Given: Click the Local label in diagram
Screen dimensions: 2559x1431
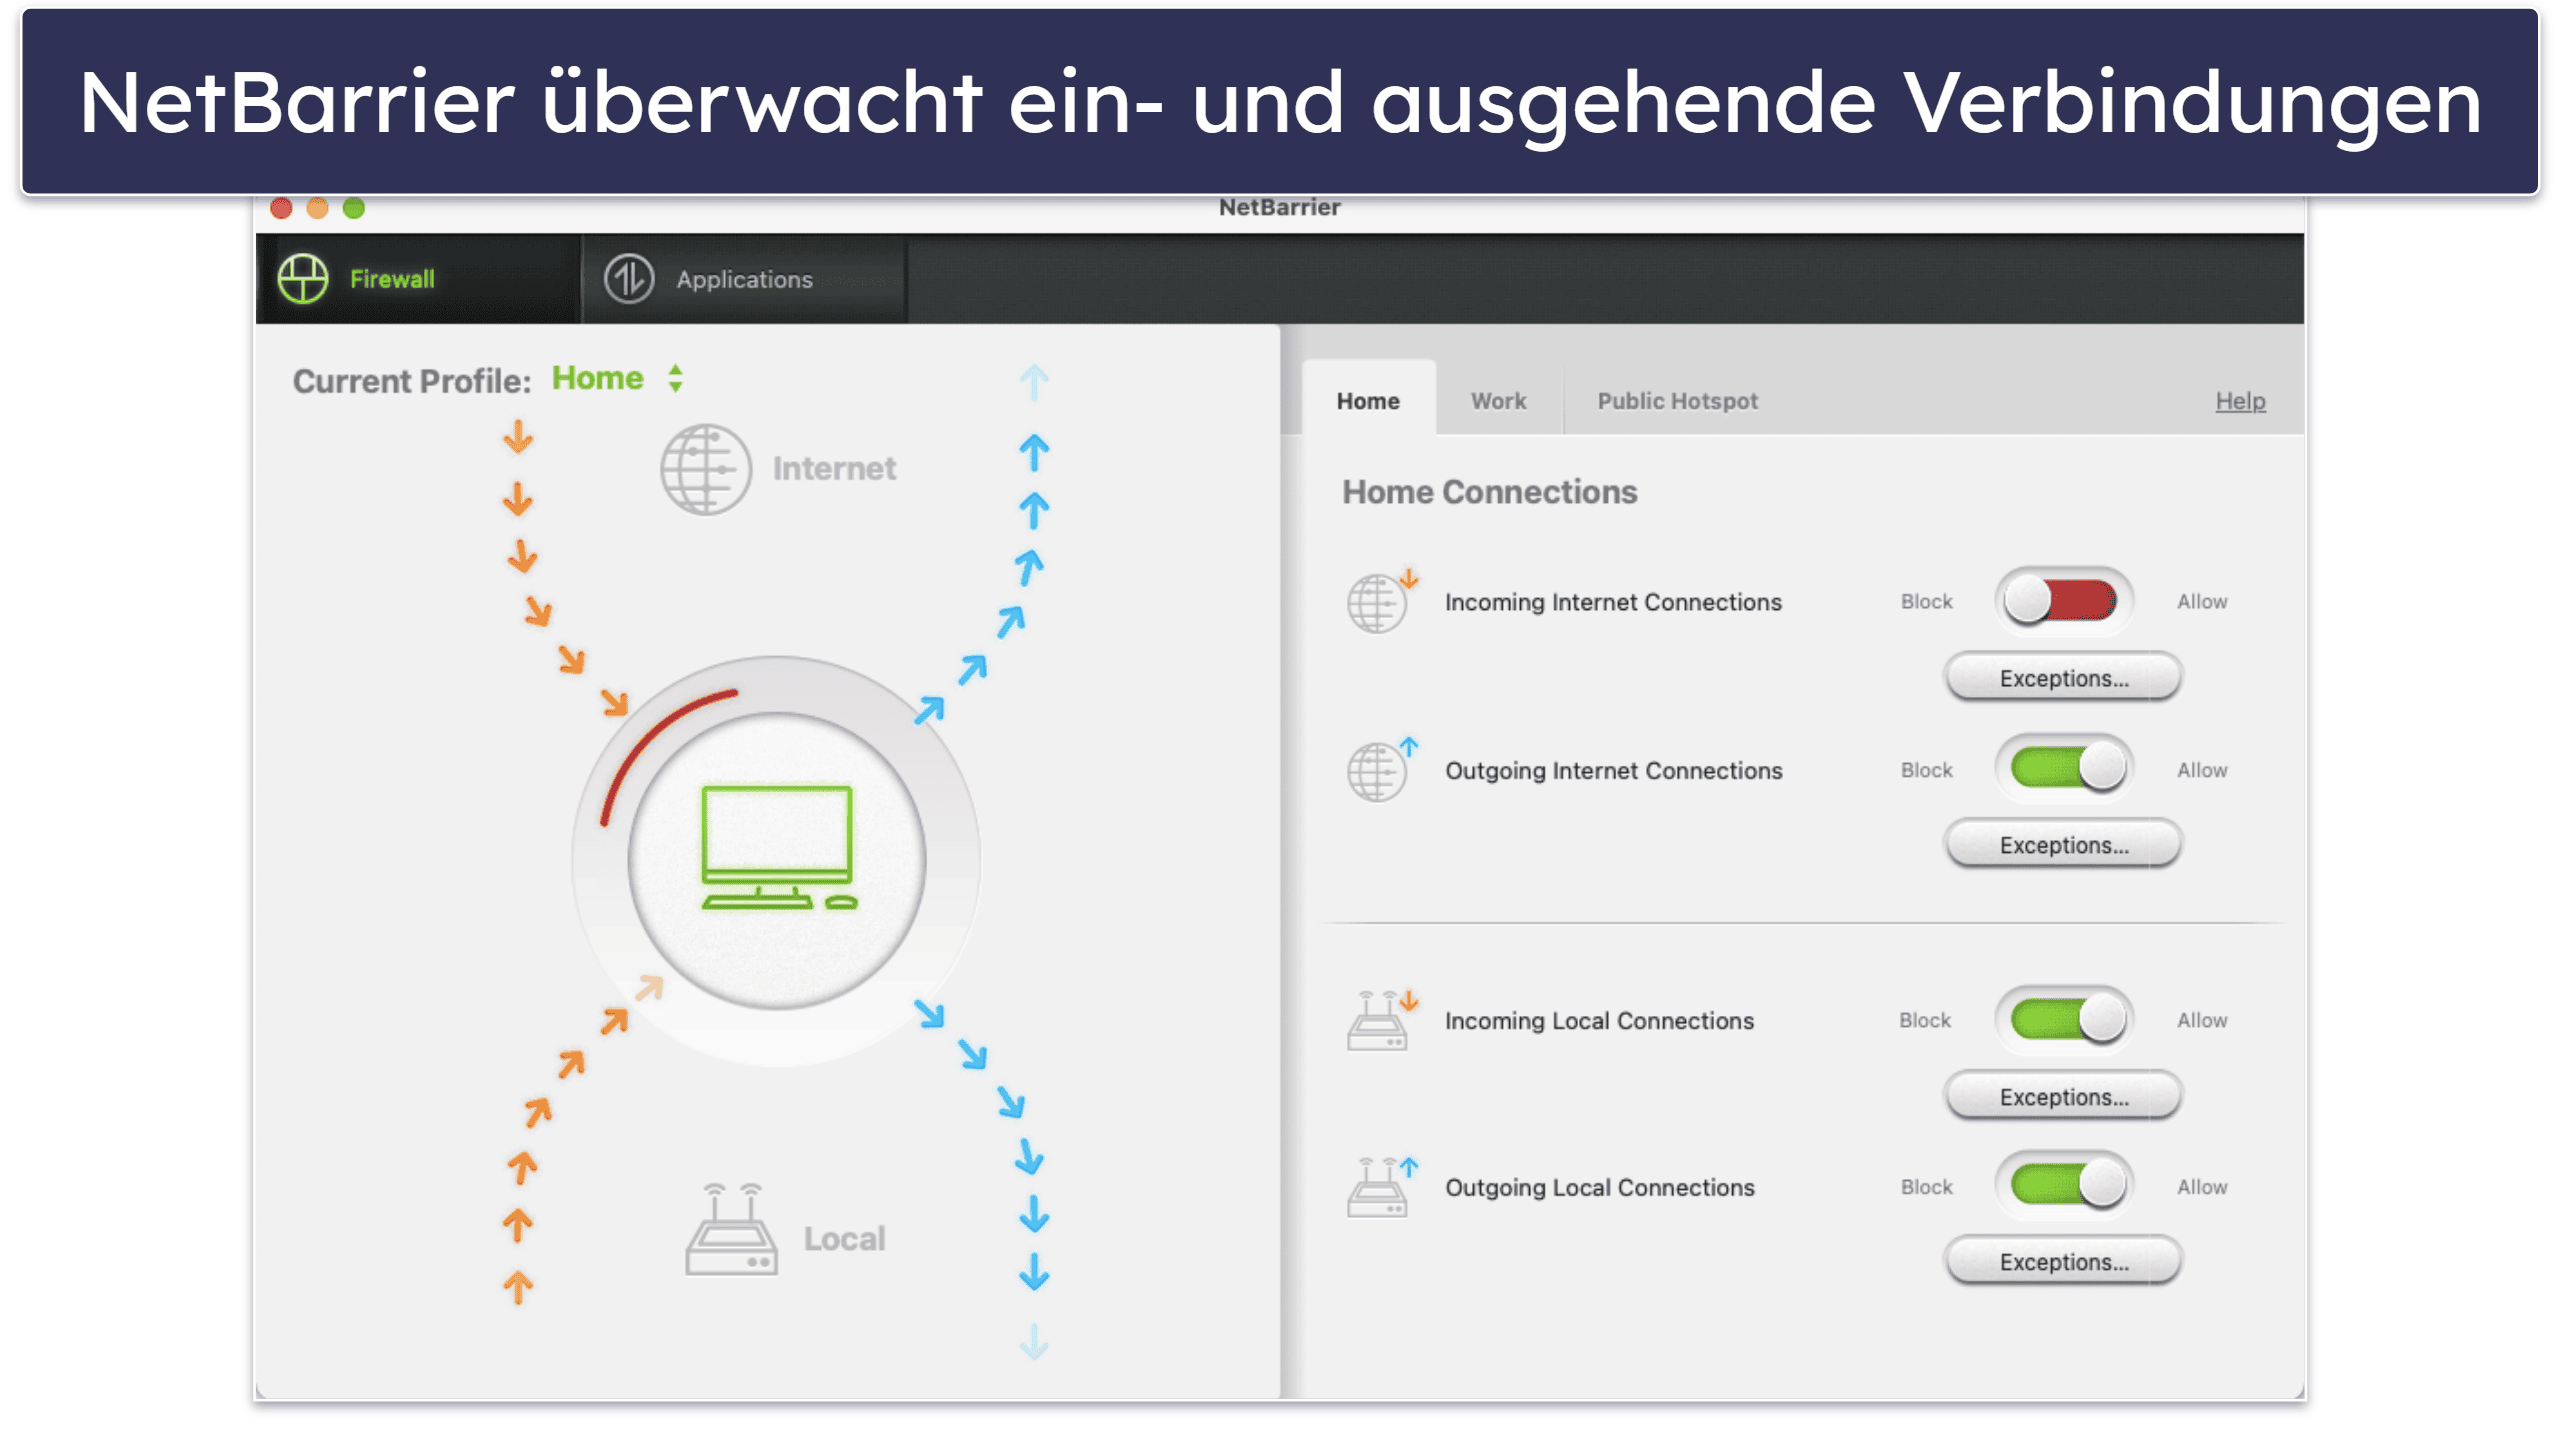Looking at the screenshot, I should pos(844,1239).
